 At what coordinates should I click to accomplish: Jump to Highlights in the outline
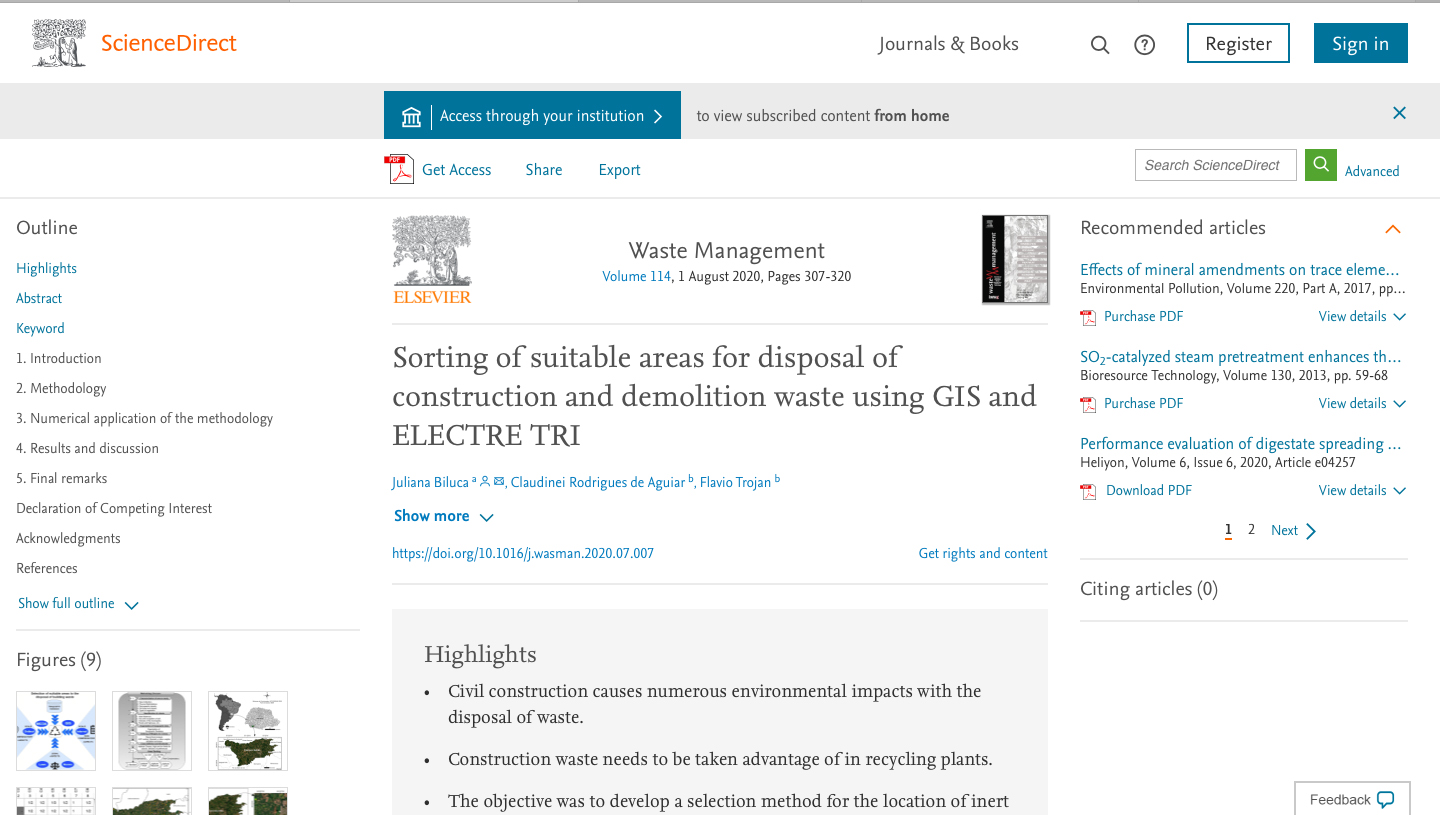pyautogui.click(x=46, y=268)
